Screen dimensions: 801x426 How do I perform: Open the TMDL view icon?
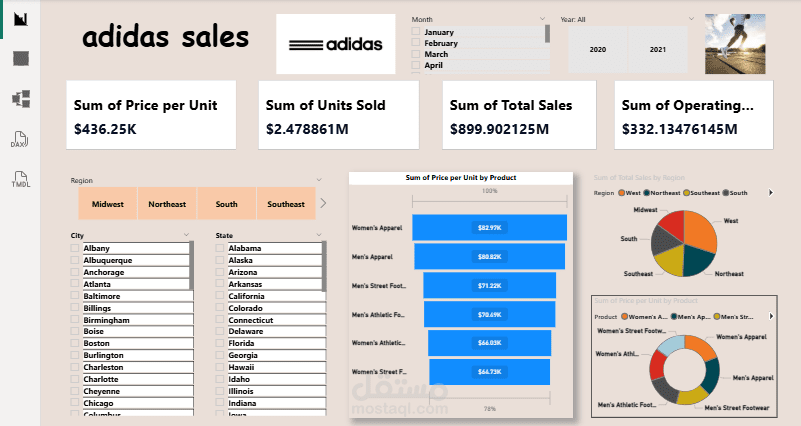[x=20, y=179]
